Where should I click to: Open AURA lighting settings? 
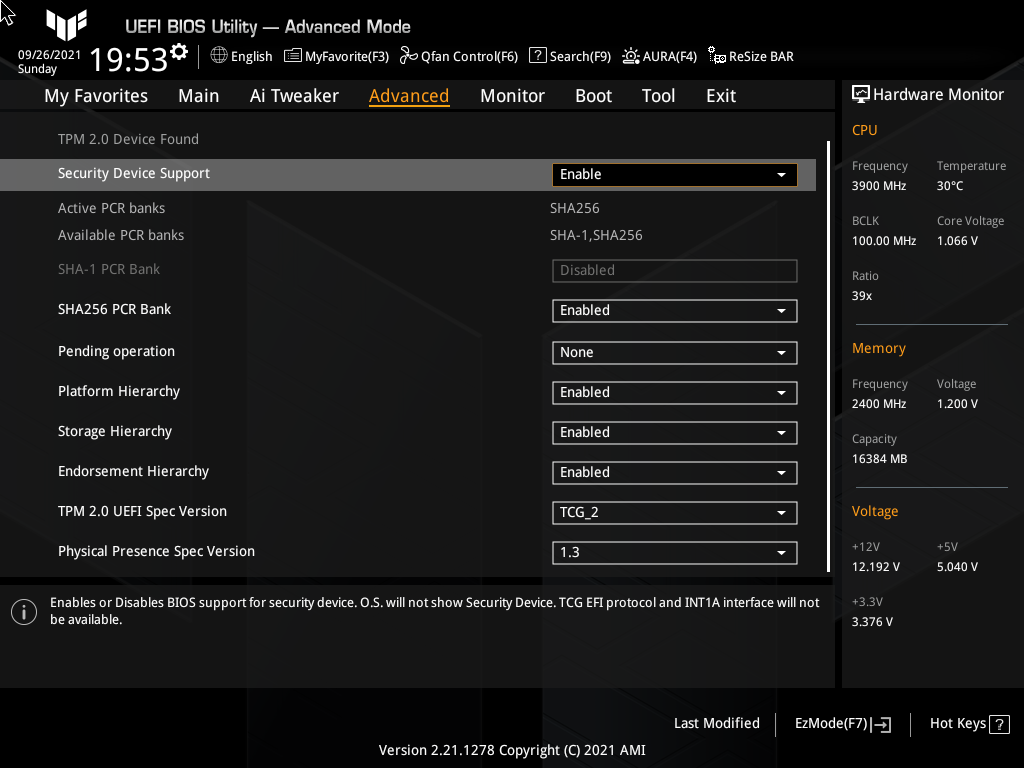point(659,56)
